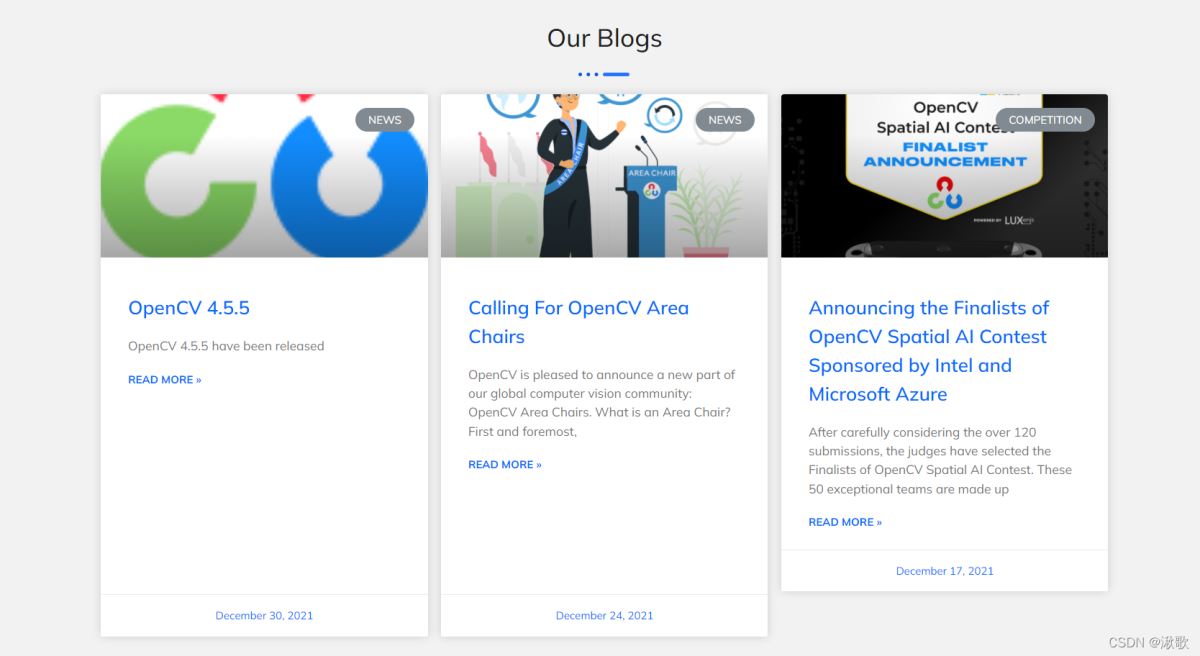This screenshot has height=656, width=1200.
Task: Click the blue divider under Our Blogs
Action: point(604,74)
